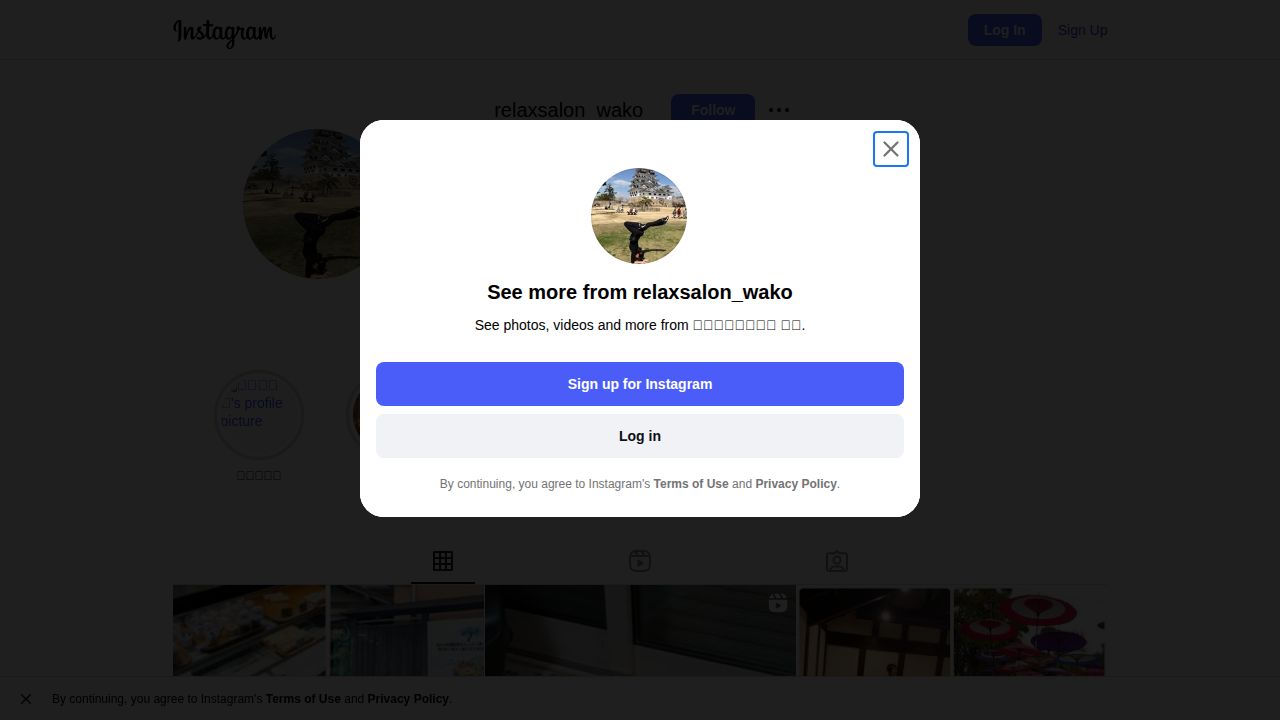Open the three-dot profile options menu
This screenshot has height=720, width=1280.
point(779,110)
